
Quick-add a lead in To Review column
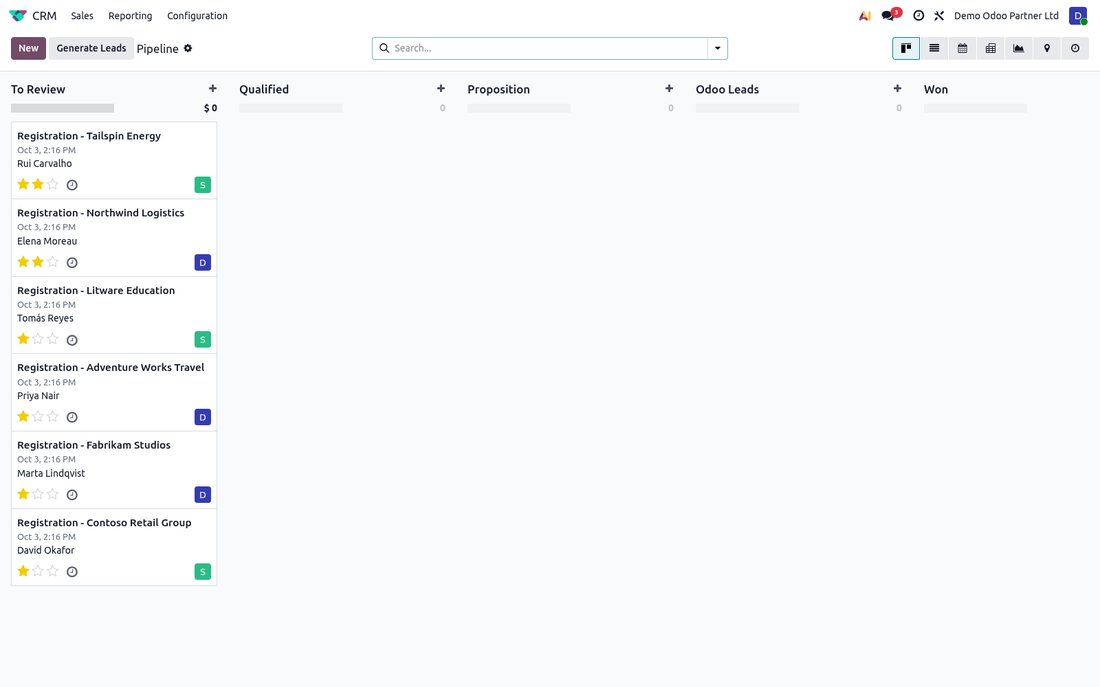[213, 88]
